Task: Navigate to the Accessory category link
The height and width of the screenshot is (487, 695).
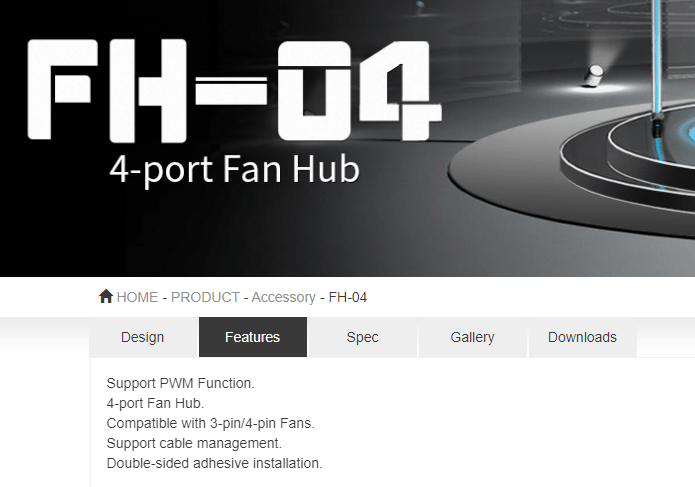Action: click(283, 297)
